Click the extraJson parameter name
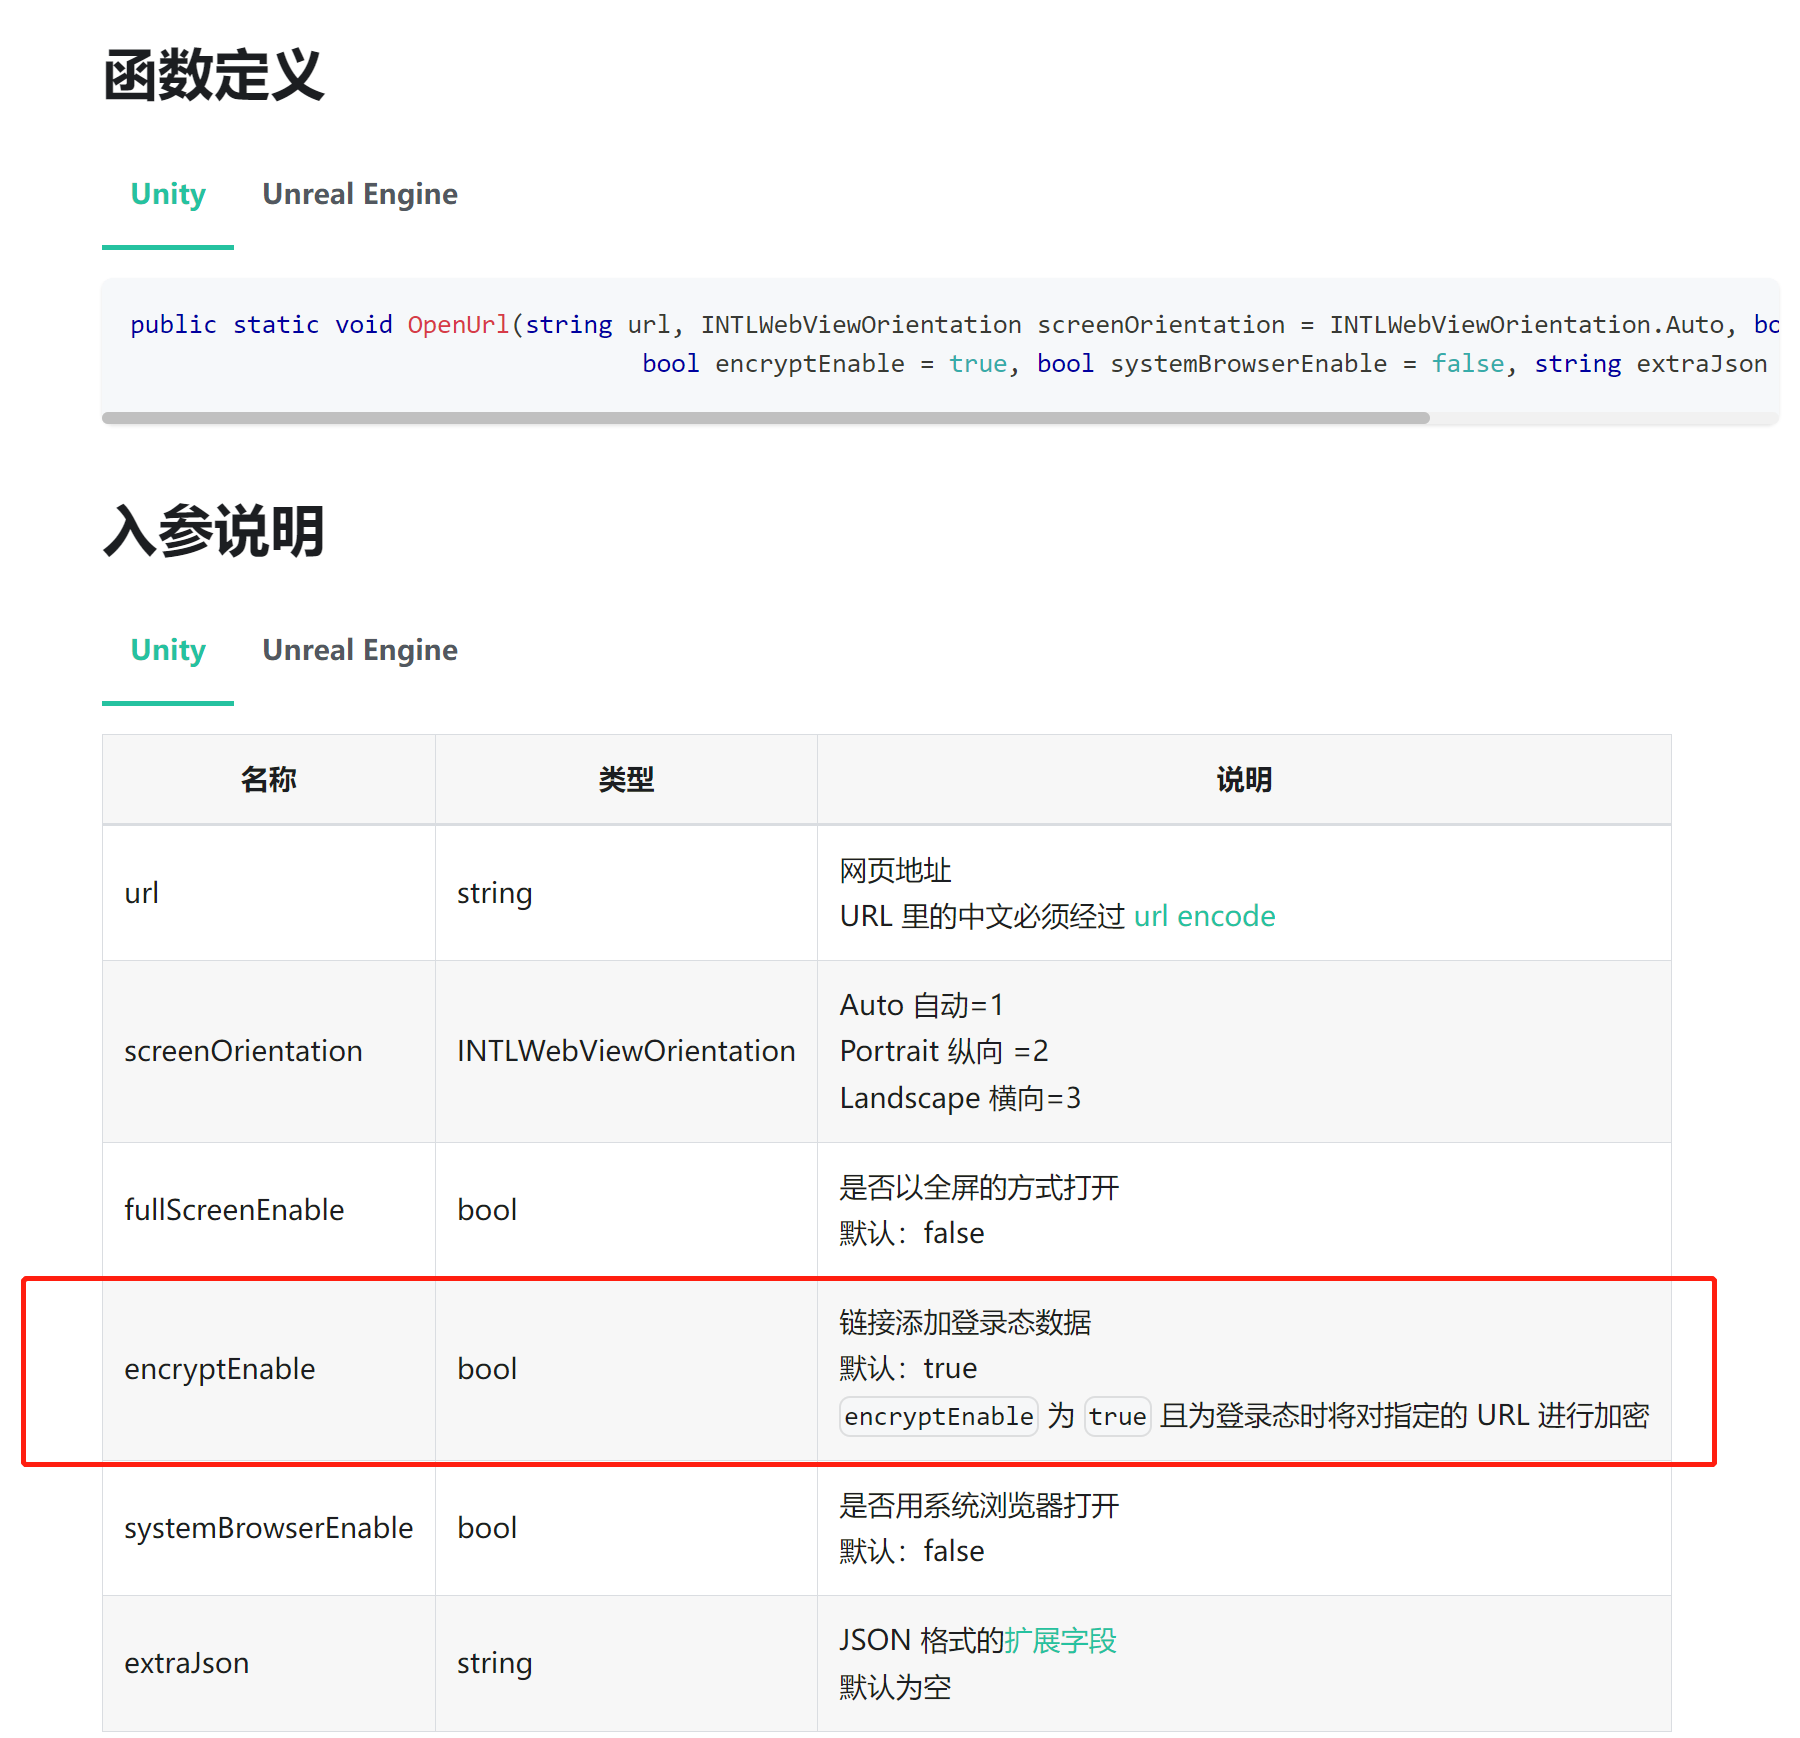 click(x=187, y=1663)
